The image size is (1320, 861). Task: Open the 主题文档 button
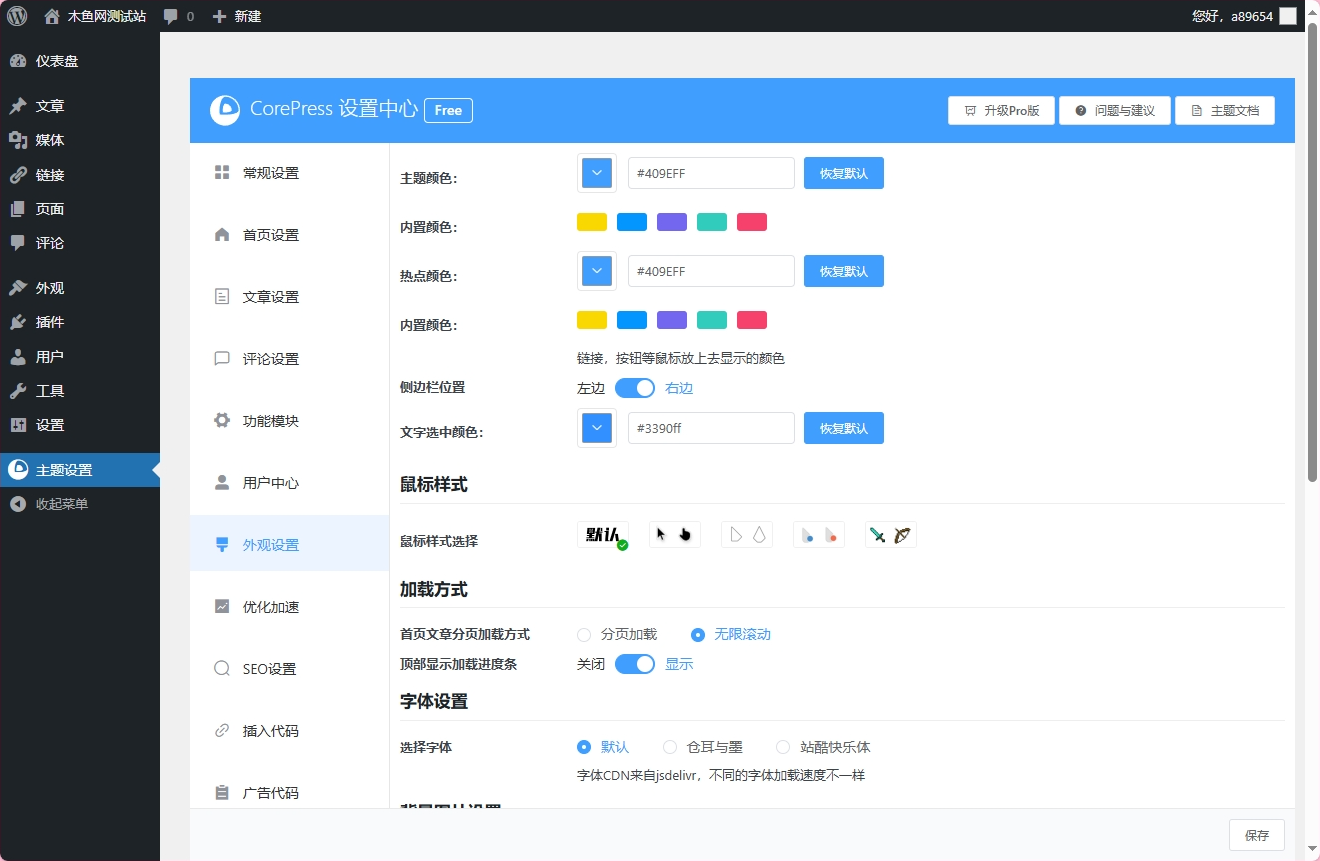[x=1225, y=111]
